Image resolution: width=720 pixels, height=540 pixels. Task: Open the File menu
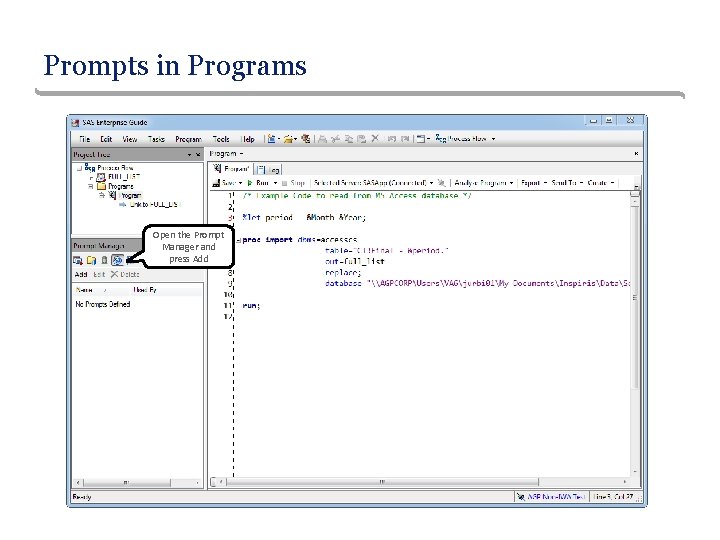84,139
